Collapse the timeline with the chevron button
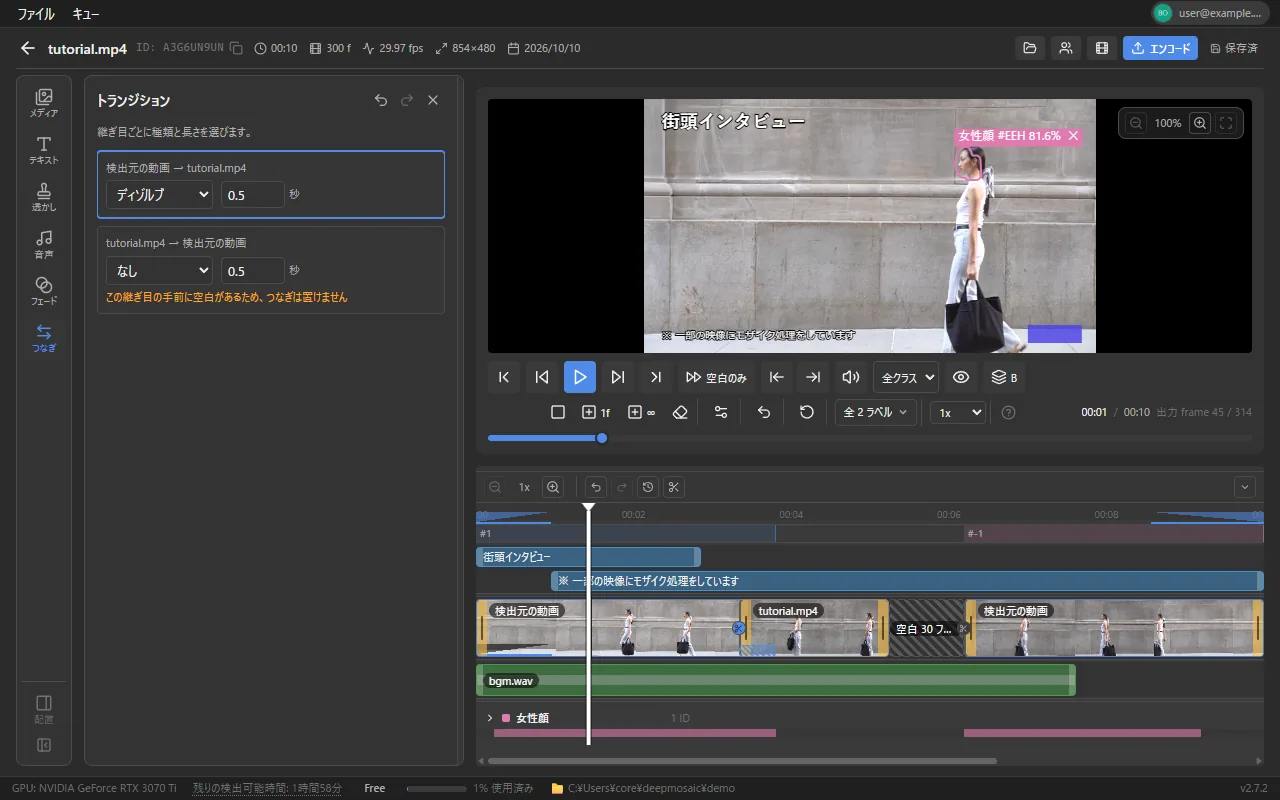This screenshot has width=1280, height=800. click(1245, 487)
